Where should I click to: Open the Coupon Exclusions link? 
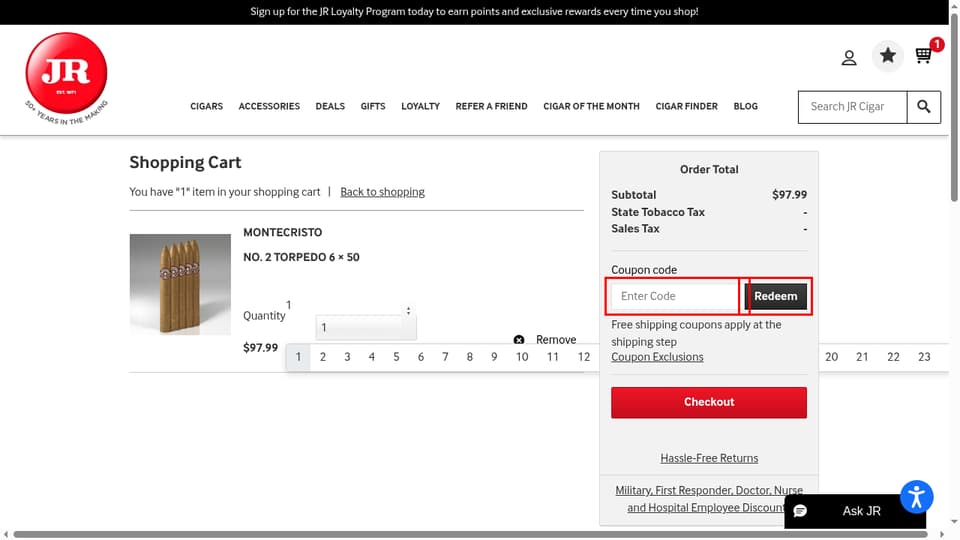657,357
